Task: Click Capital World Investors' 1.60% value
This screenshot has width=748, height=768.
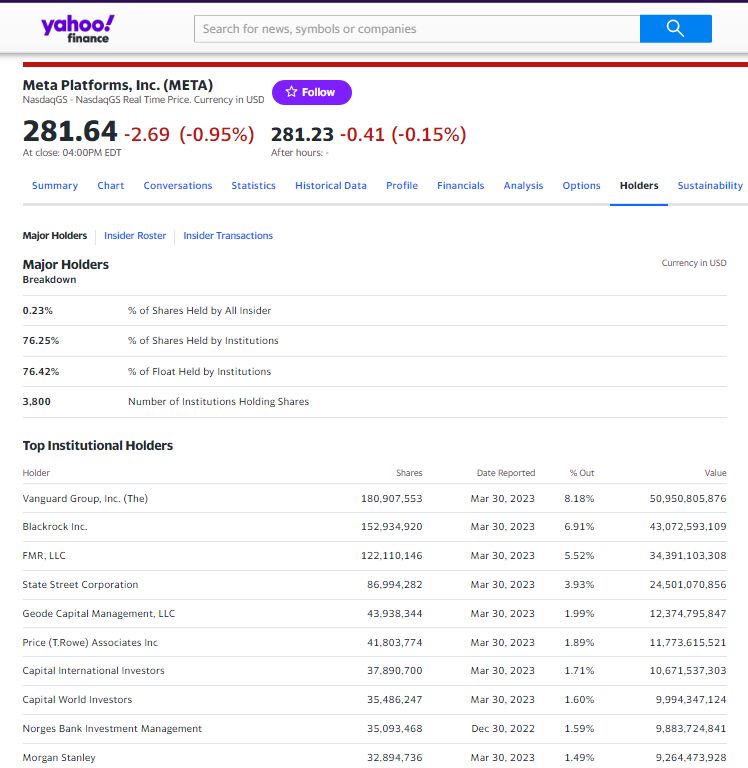Action: [x=579, y=699]
